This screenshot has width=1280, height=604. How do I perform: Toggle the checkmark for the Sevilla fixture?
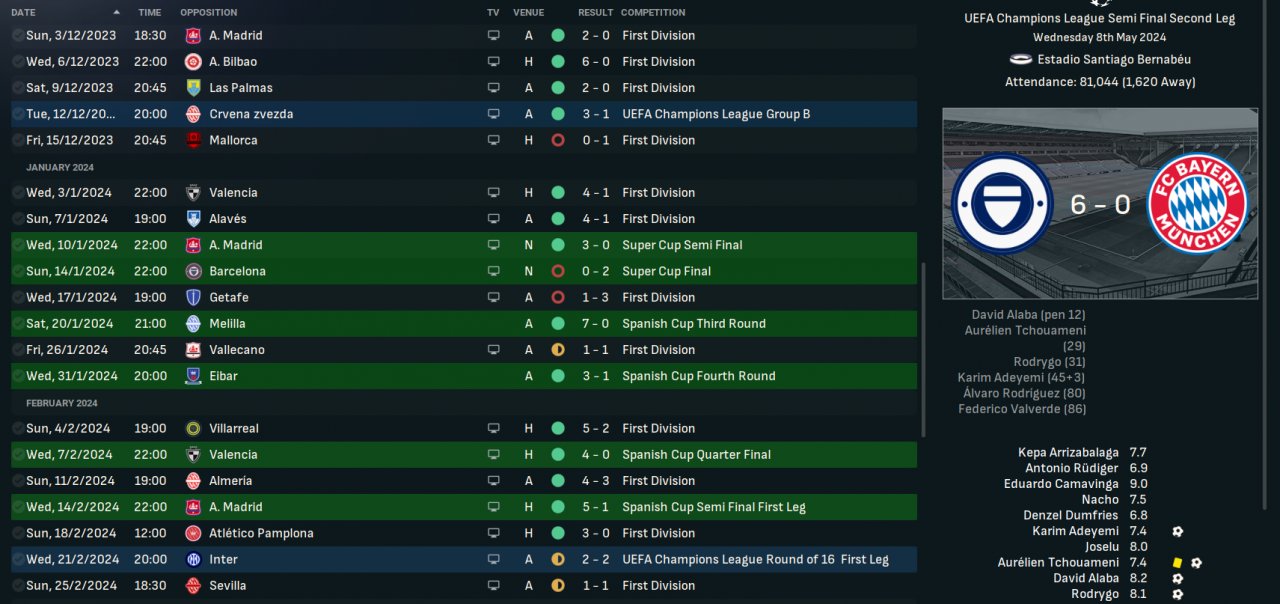click(x=18, y=586)
